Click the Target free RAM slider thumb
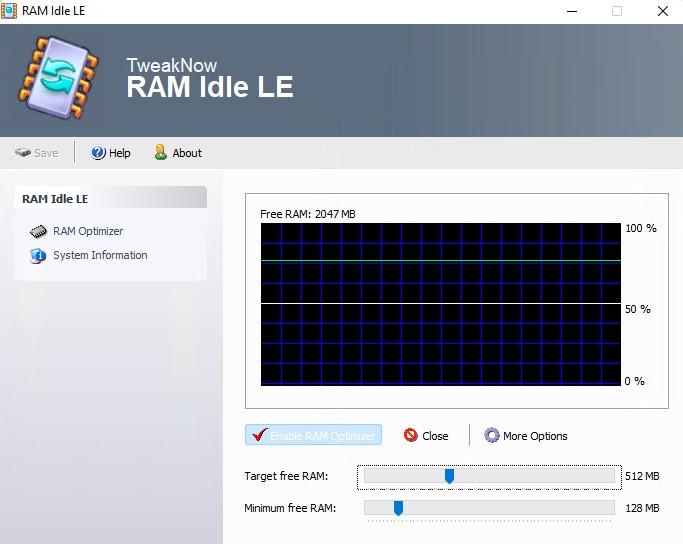The image size is (683, 544). [x=449, y=476]
